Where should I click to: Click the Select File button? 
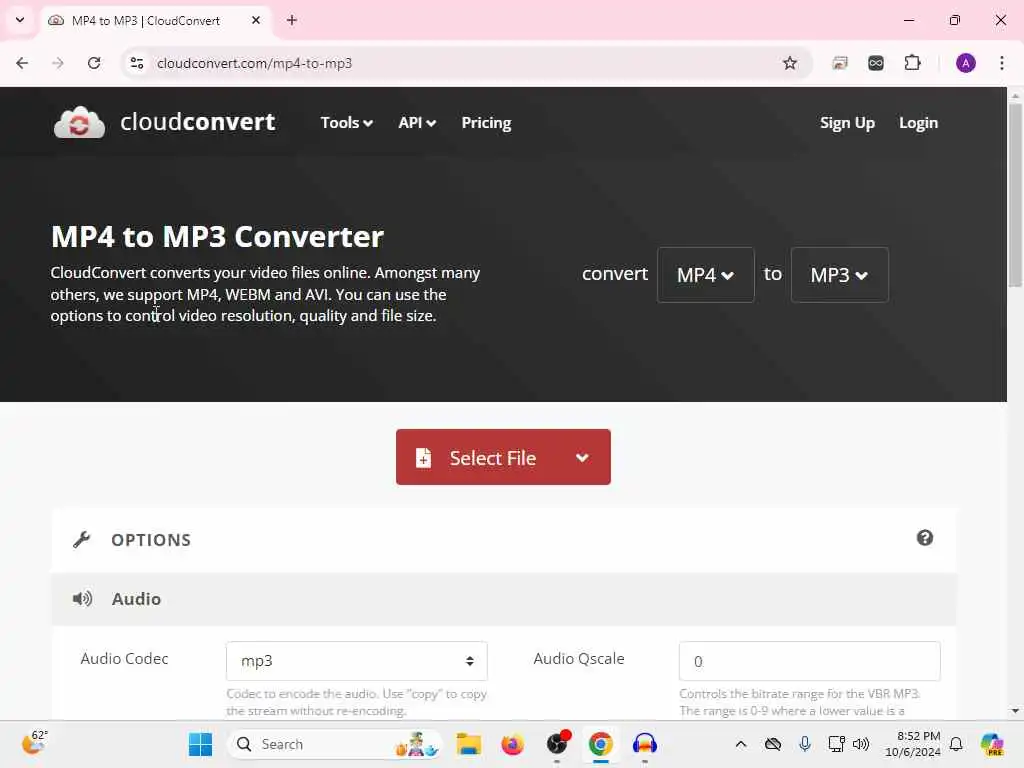pyautogui.click(x=503, y=457)
